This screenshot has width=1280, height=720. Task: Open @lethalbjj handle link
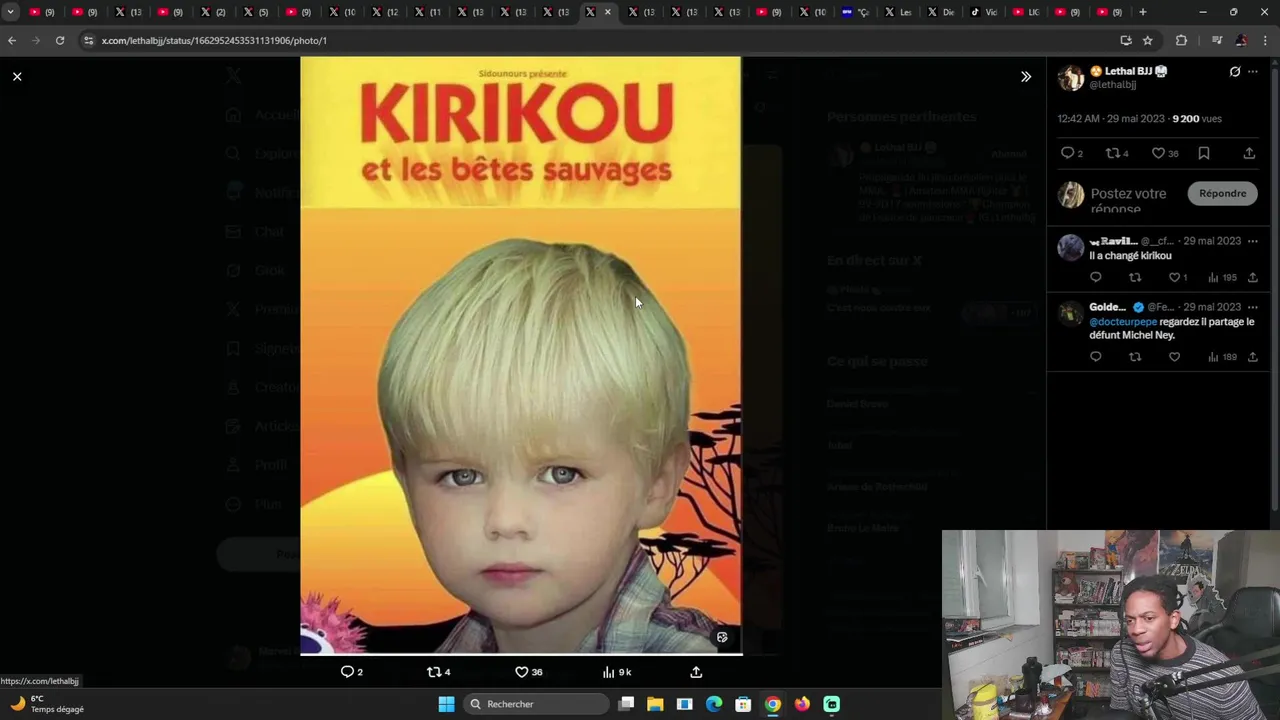coord(1112,85)
